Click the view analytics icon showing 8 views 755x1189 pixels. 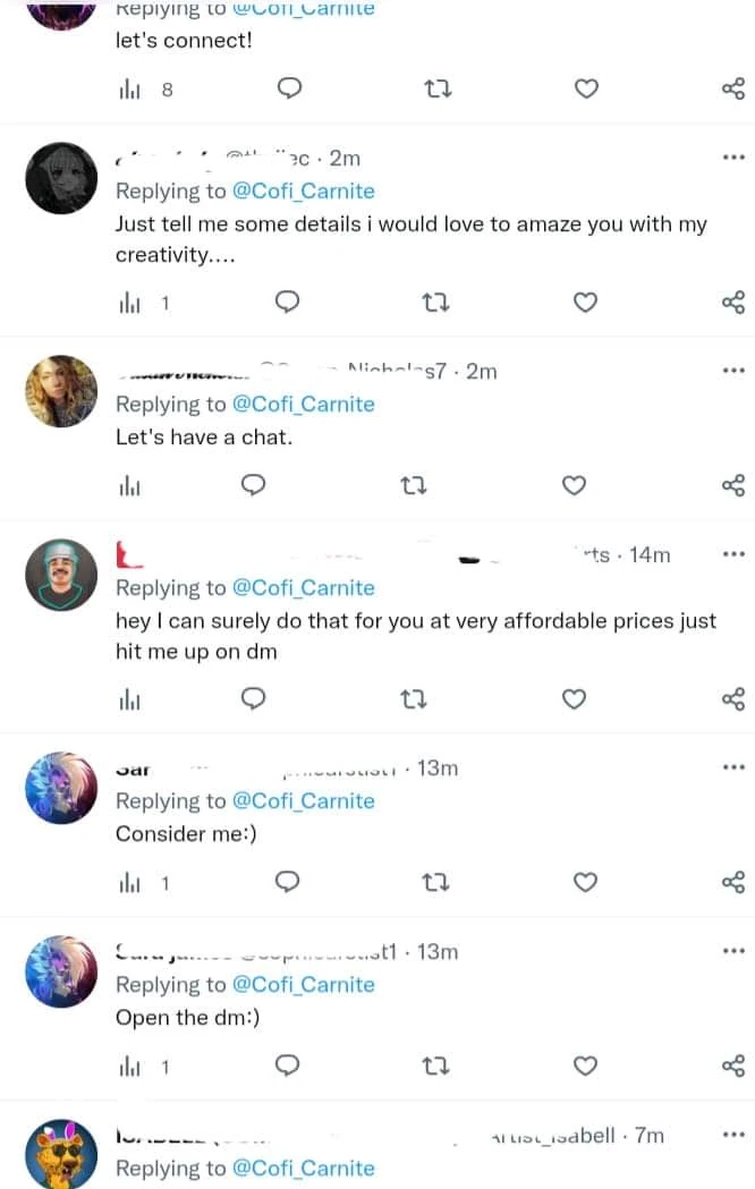131,89
